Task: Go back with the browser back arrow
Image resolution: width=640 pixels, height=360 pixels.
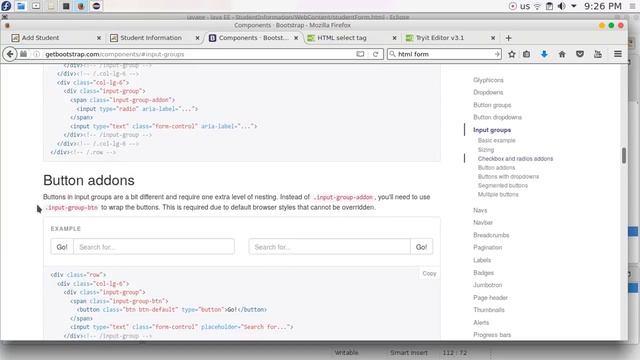Action: coord(10,54)
